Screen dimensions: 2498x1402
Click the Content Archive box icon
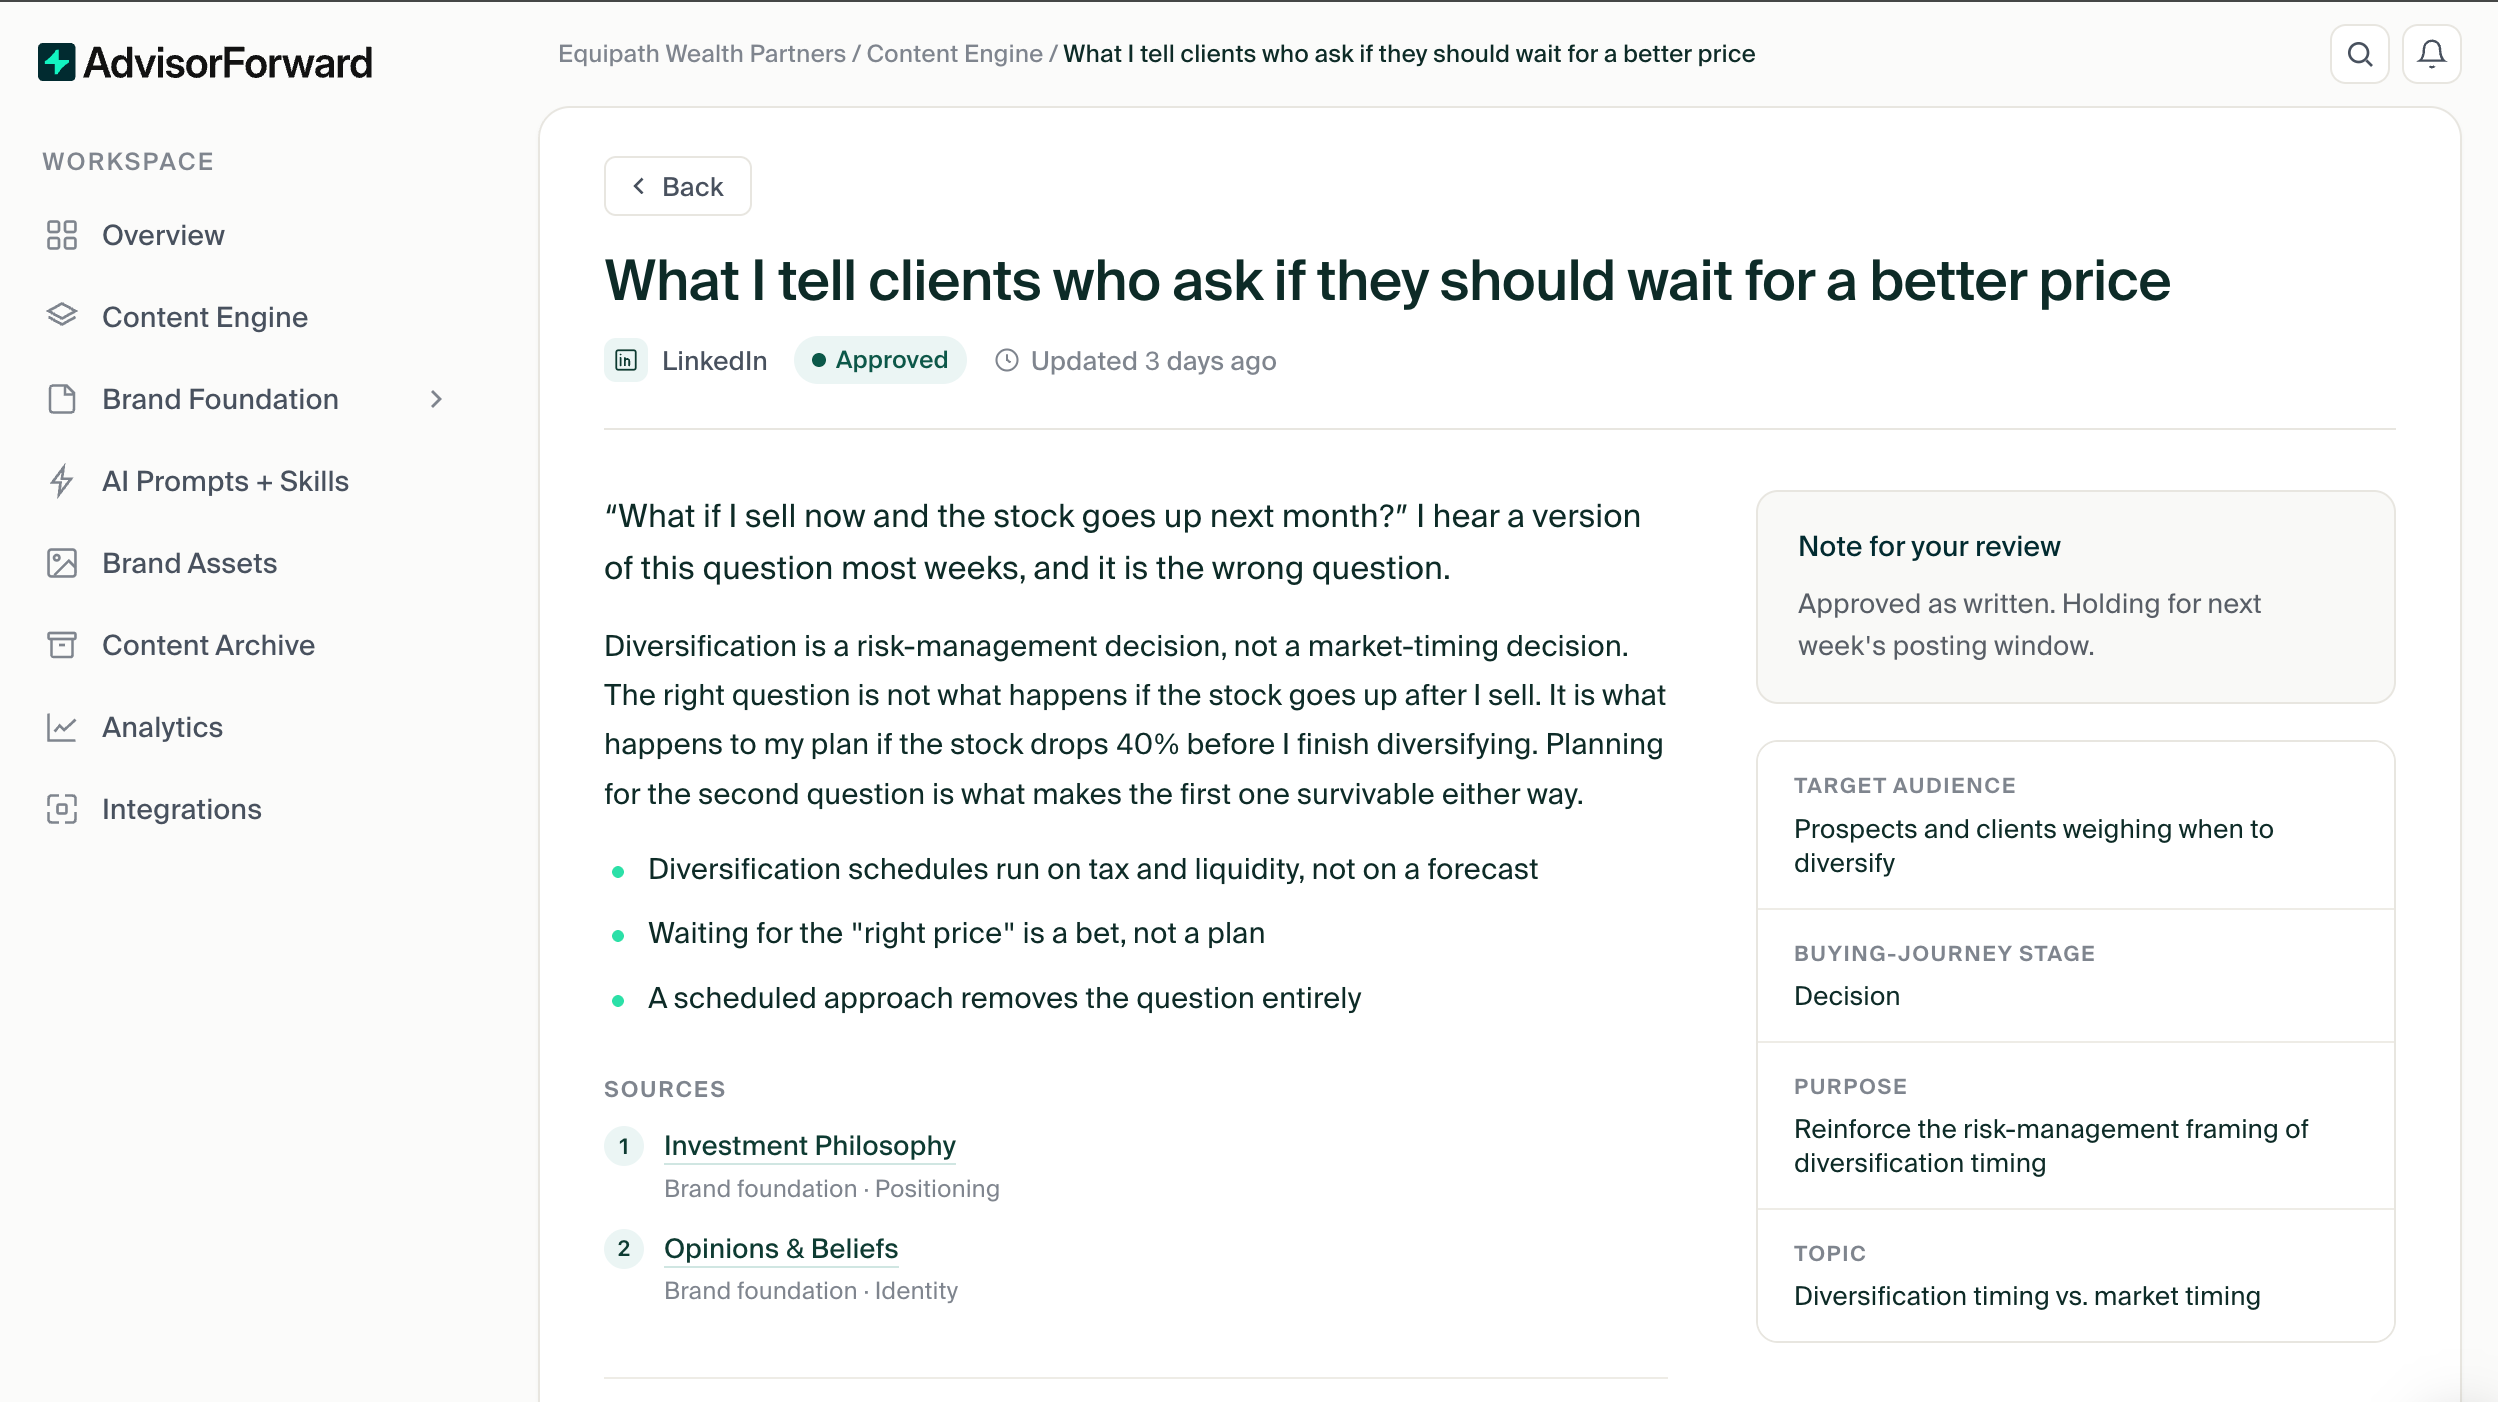(x=62, y=645)
